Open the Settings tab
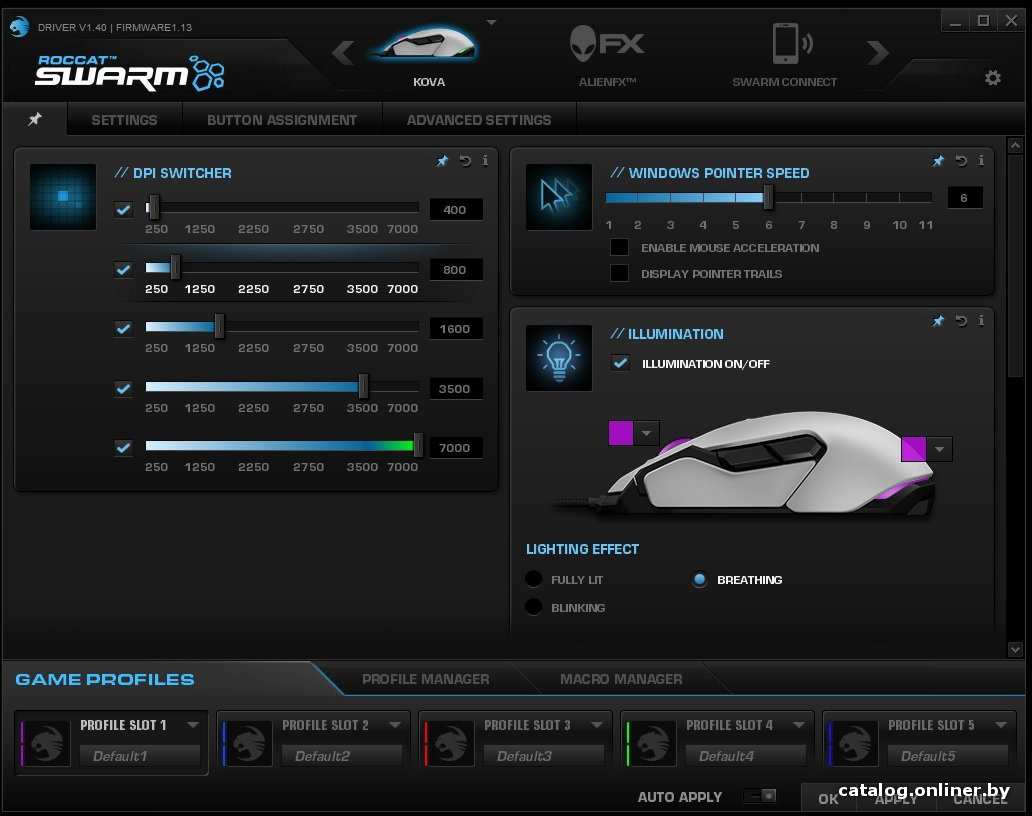 click(x=124, y=120)
